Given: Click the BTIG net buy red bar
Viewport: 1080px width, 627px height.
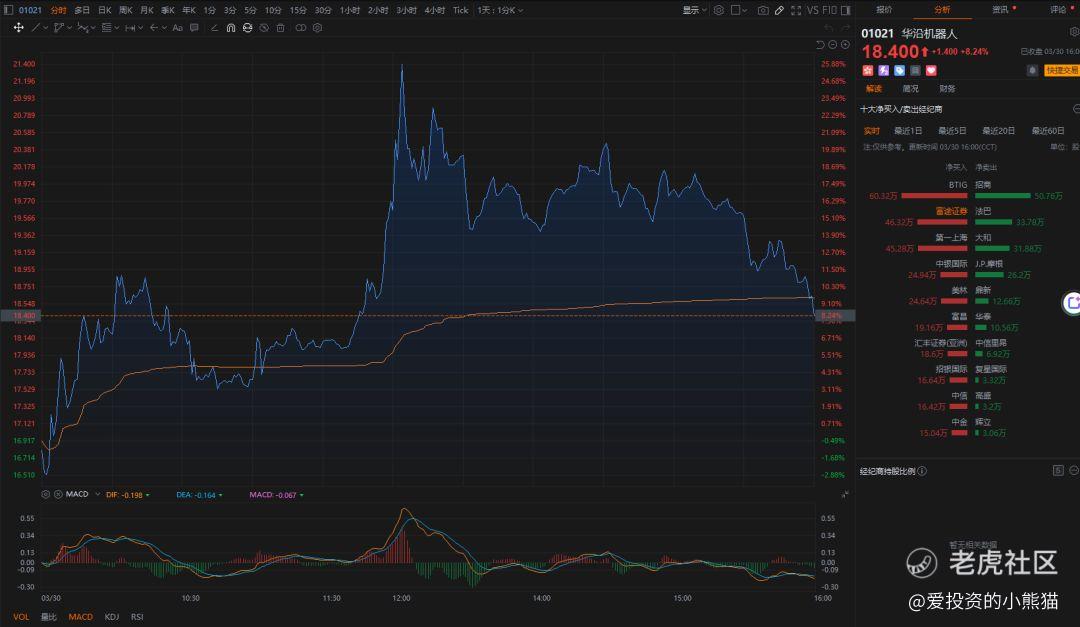Looking at the screenshot, I should [934, 196].
